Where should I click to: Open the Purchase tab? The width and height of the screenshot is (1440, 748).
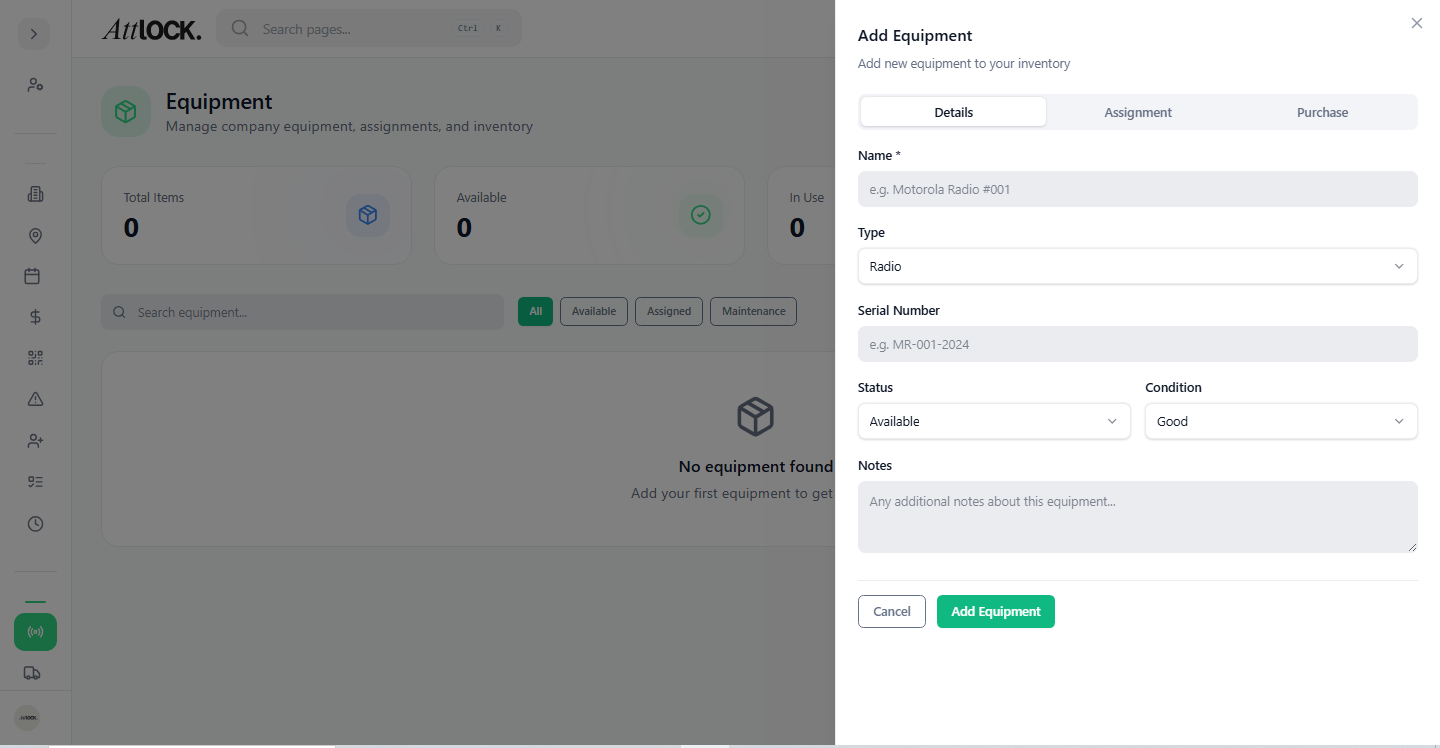[x=1322, y=112]
